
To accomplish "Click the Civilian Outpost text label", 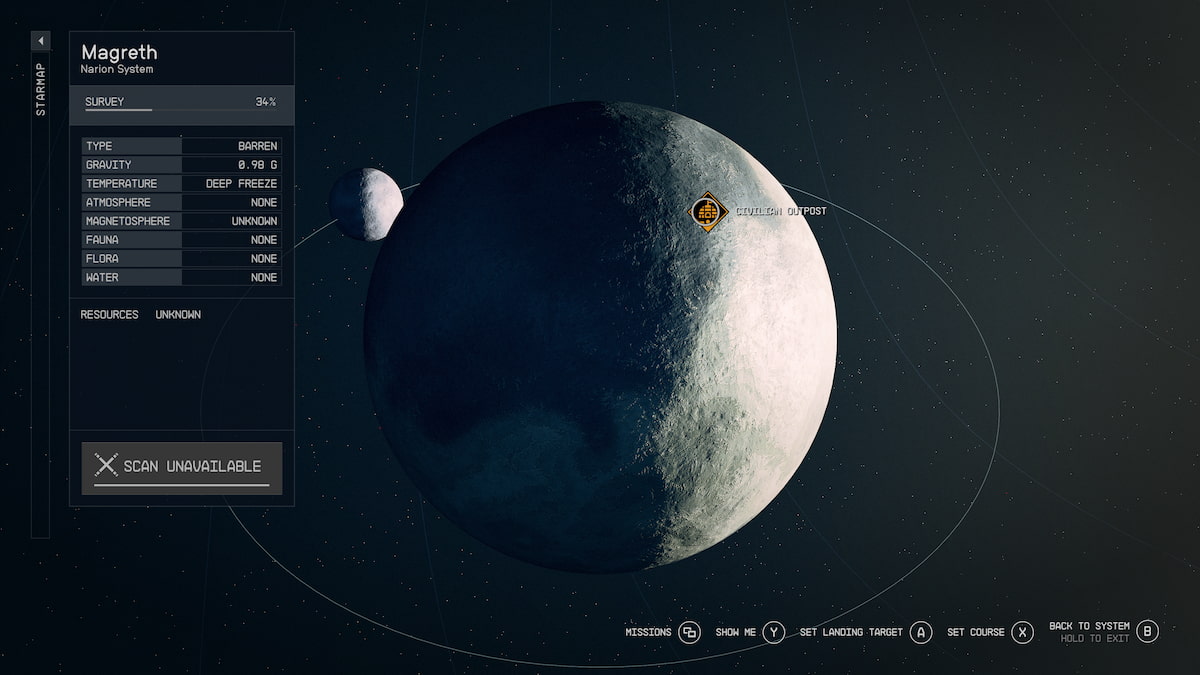I will coord(781,212).
